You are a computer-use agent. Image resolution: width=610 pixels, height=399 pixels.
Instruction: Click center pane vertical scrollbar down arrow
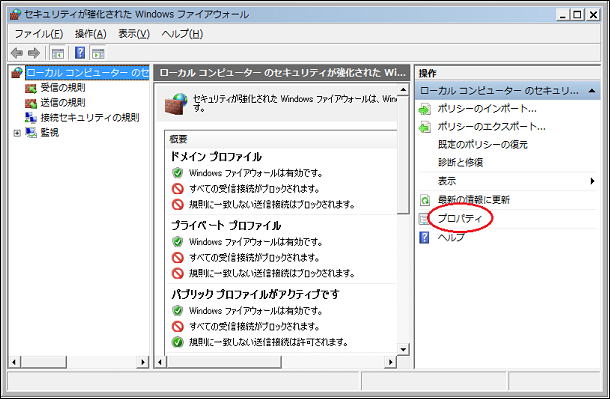pos(403,349)
